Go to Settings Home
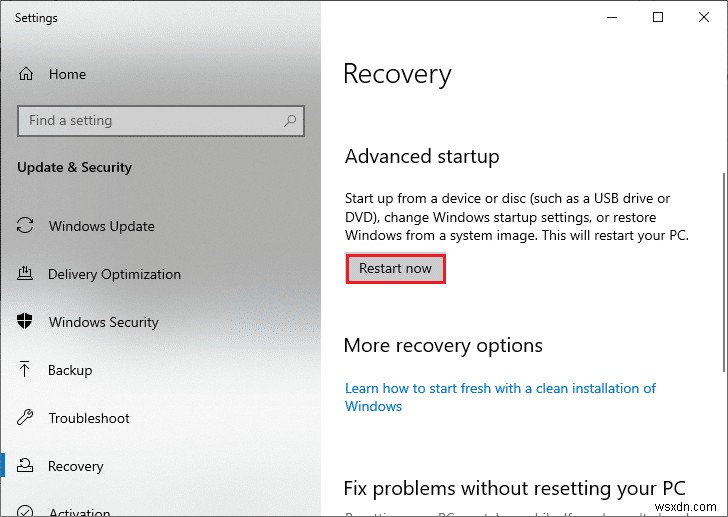The width and height of the screenshot is (728, 517). [x=67, y=74]
